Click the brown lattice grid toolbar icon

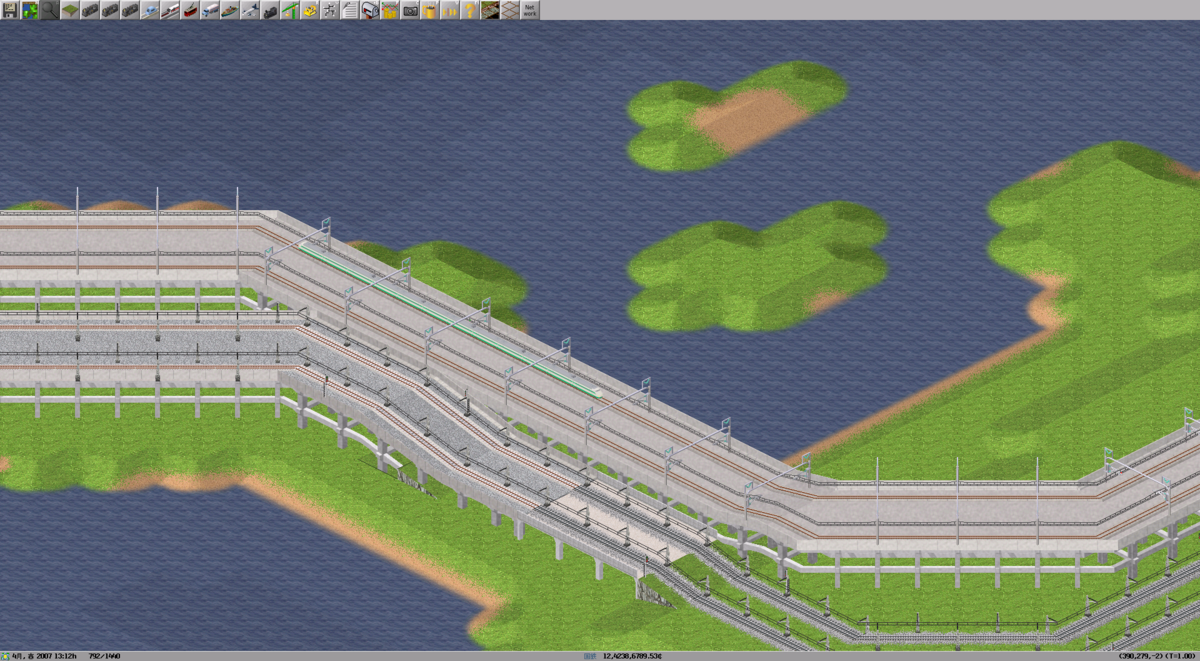[510, 10]
